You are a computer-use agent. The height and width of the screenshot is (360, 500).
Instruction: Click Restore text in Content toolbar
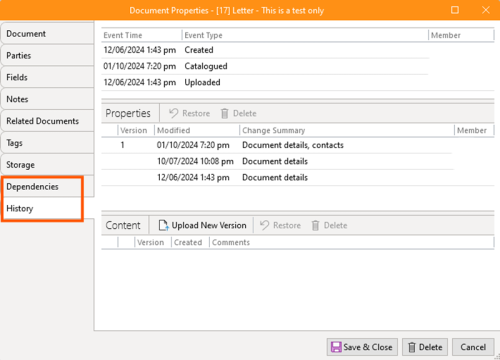(287, 225)
